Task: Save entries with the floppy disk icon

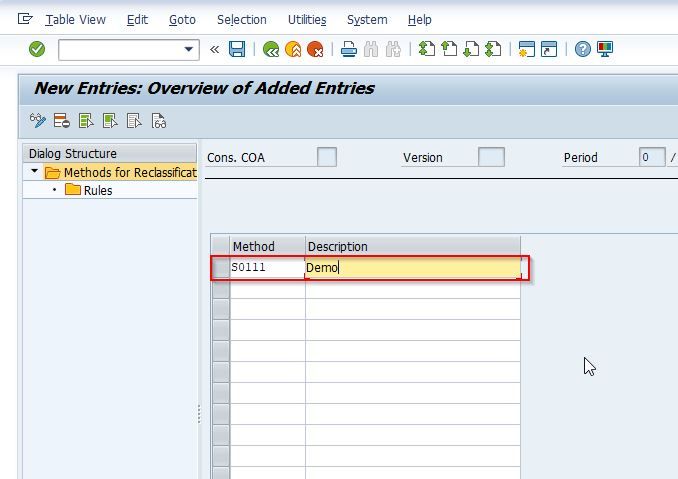Action: 237,49
